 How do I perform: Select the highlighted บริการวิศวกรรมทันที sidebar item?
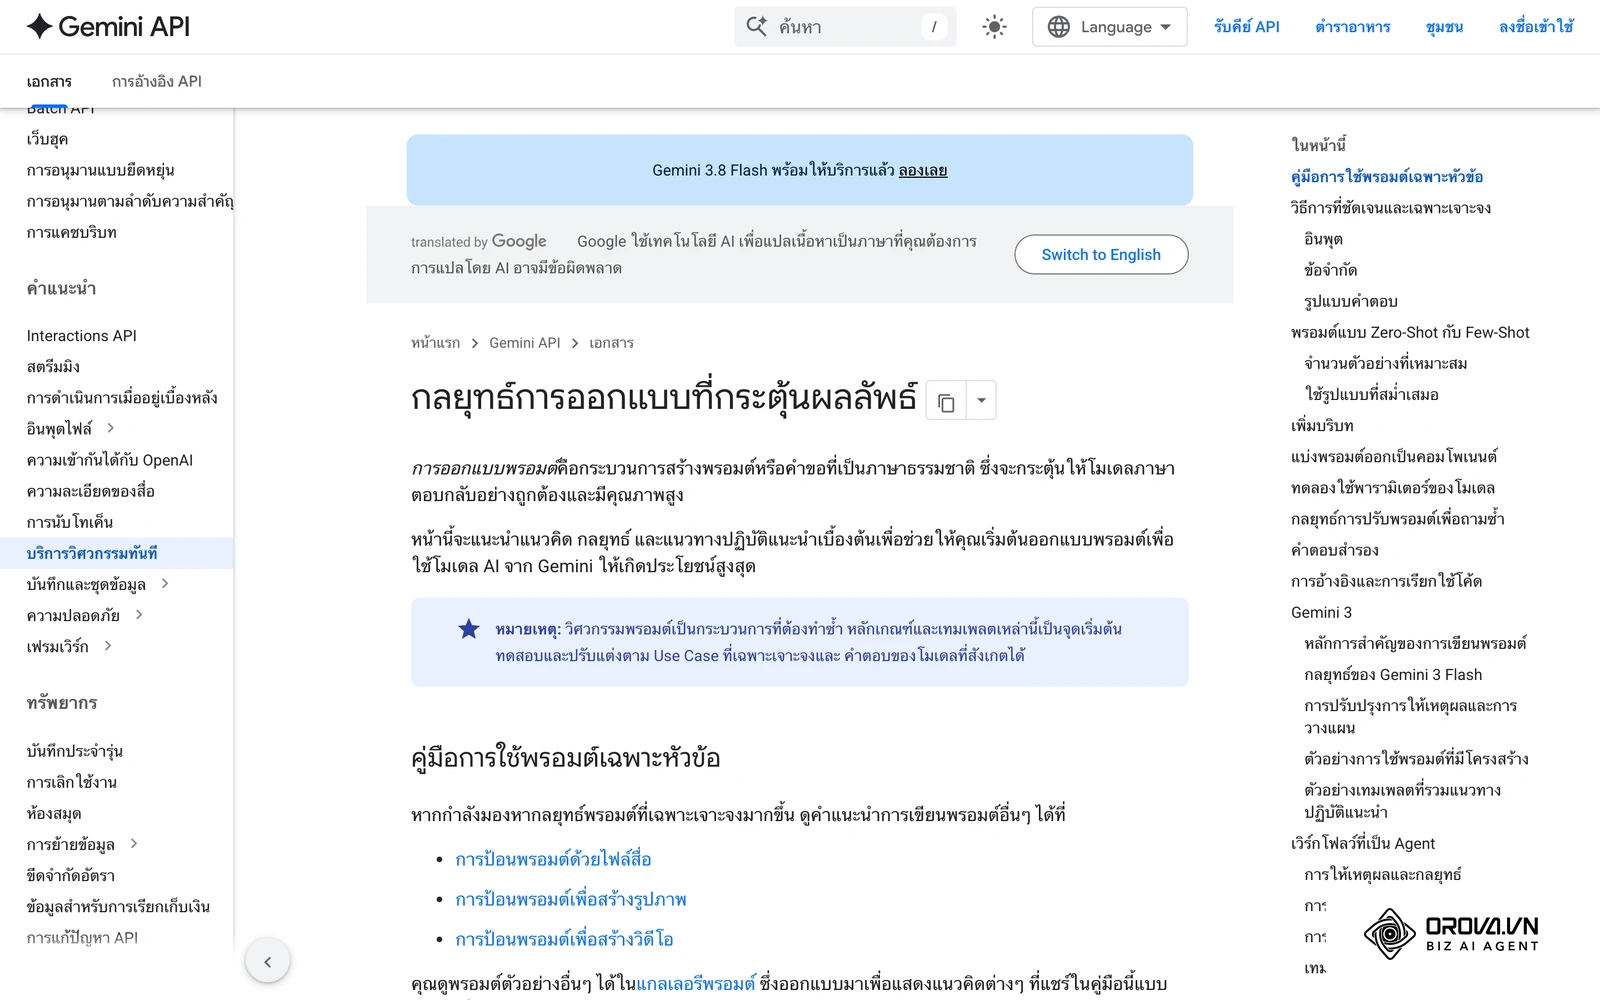coord(117,553)
